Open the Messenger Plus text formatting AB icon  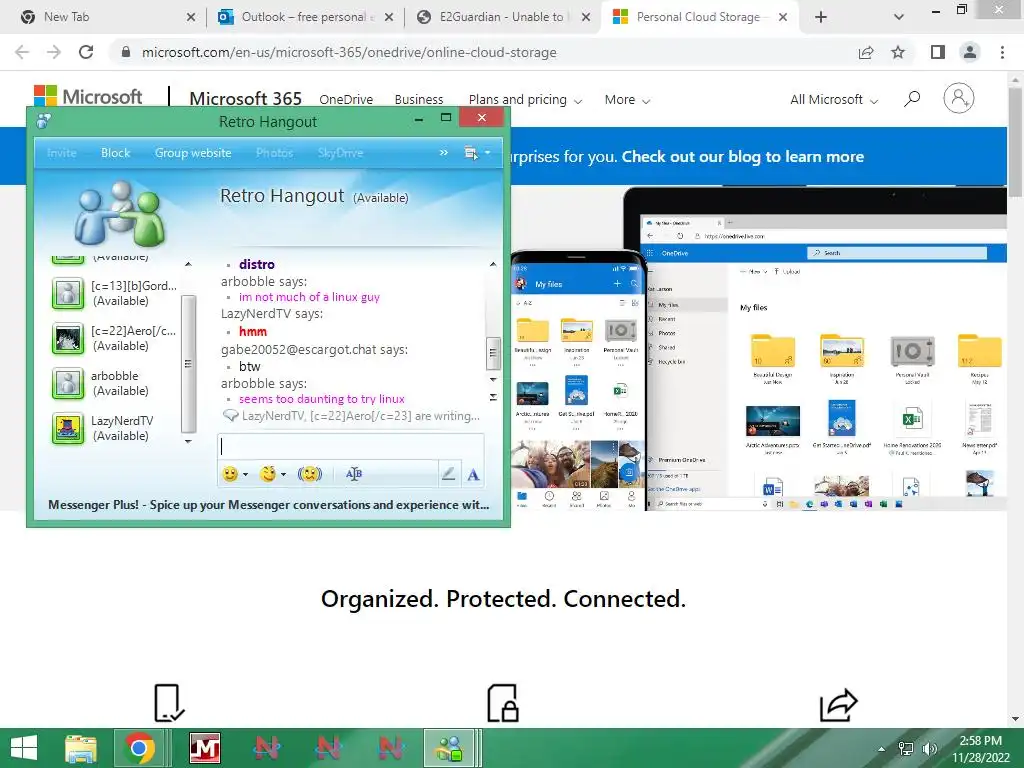354,474
